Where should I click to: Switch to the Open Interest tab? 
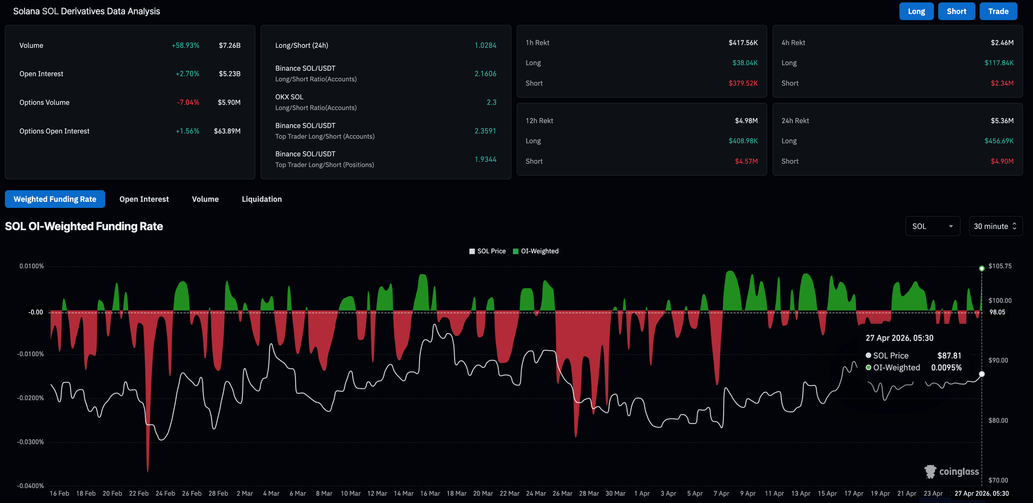(x=144, y=199)
